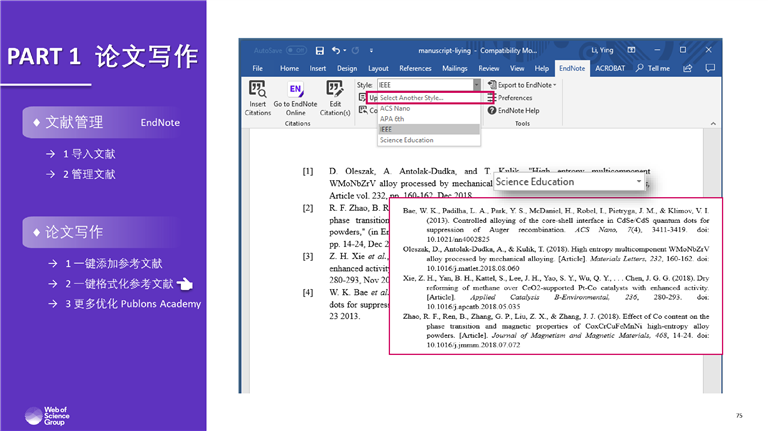Select Science Education in style list
The height and width of the screenshot is (431, 768).
(429, 140)
